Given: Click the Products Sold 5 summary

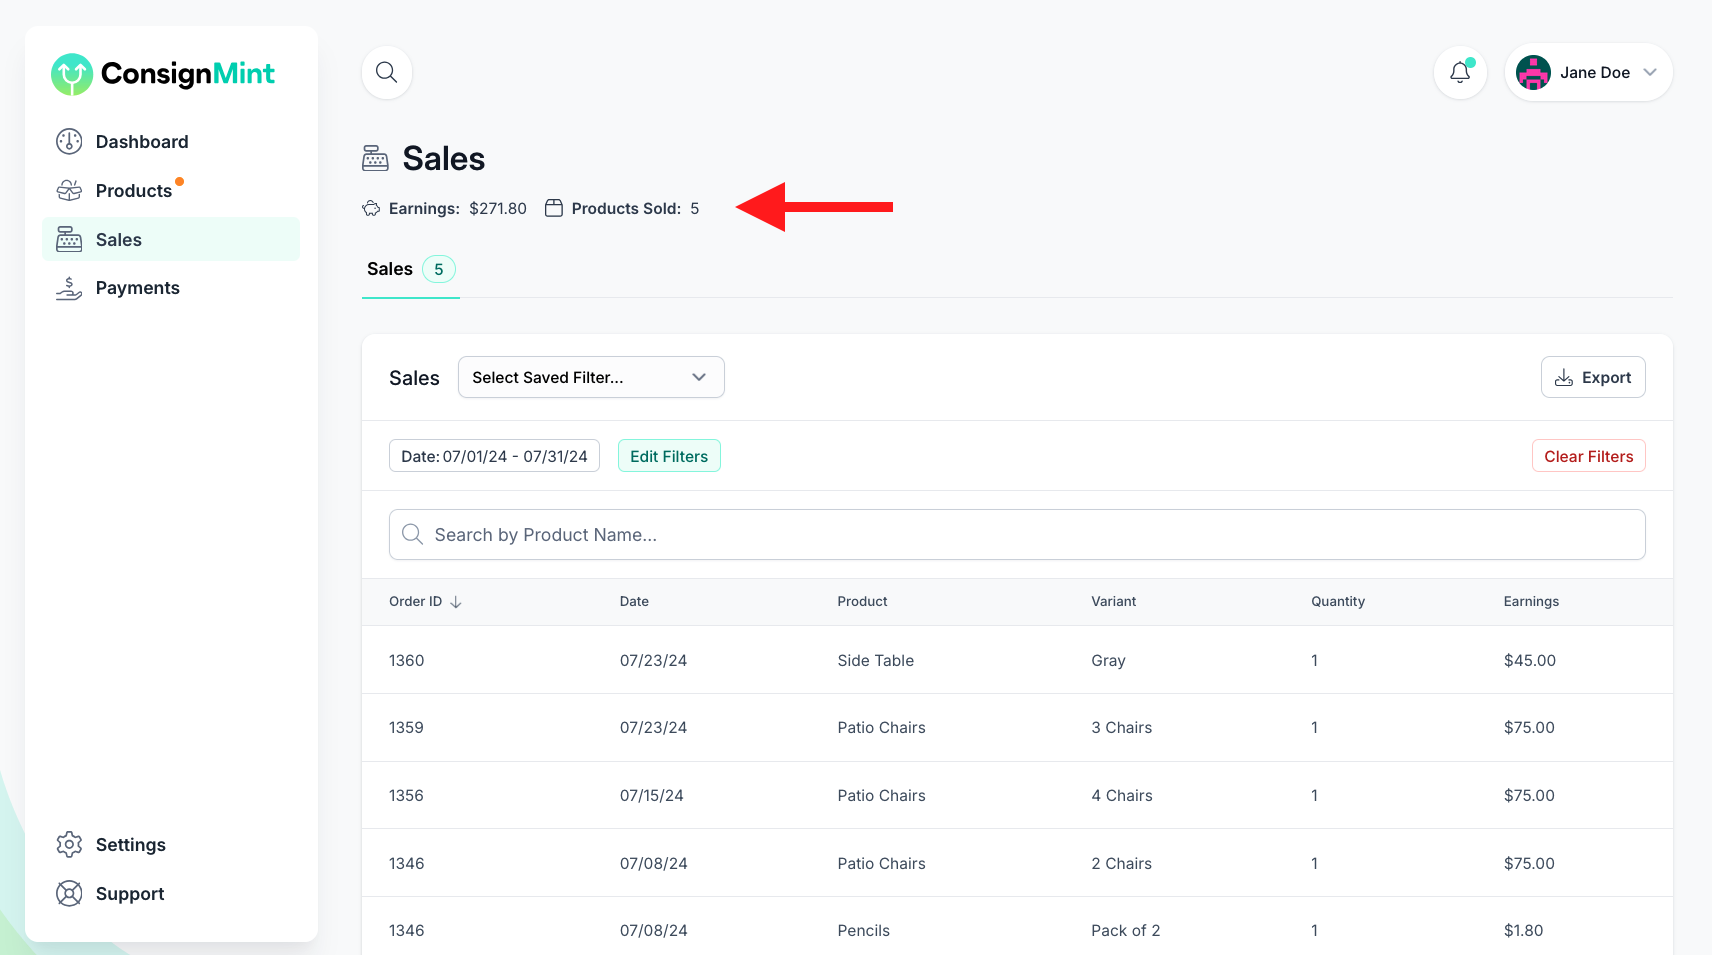Looking at the screenshot, I should pyautogui.click(x=622, y=208).
